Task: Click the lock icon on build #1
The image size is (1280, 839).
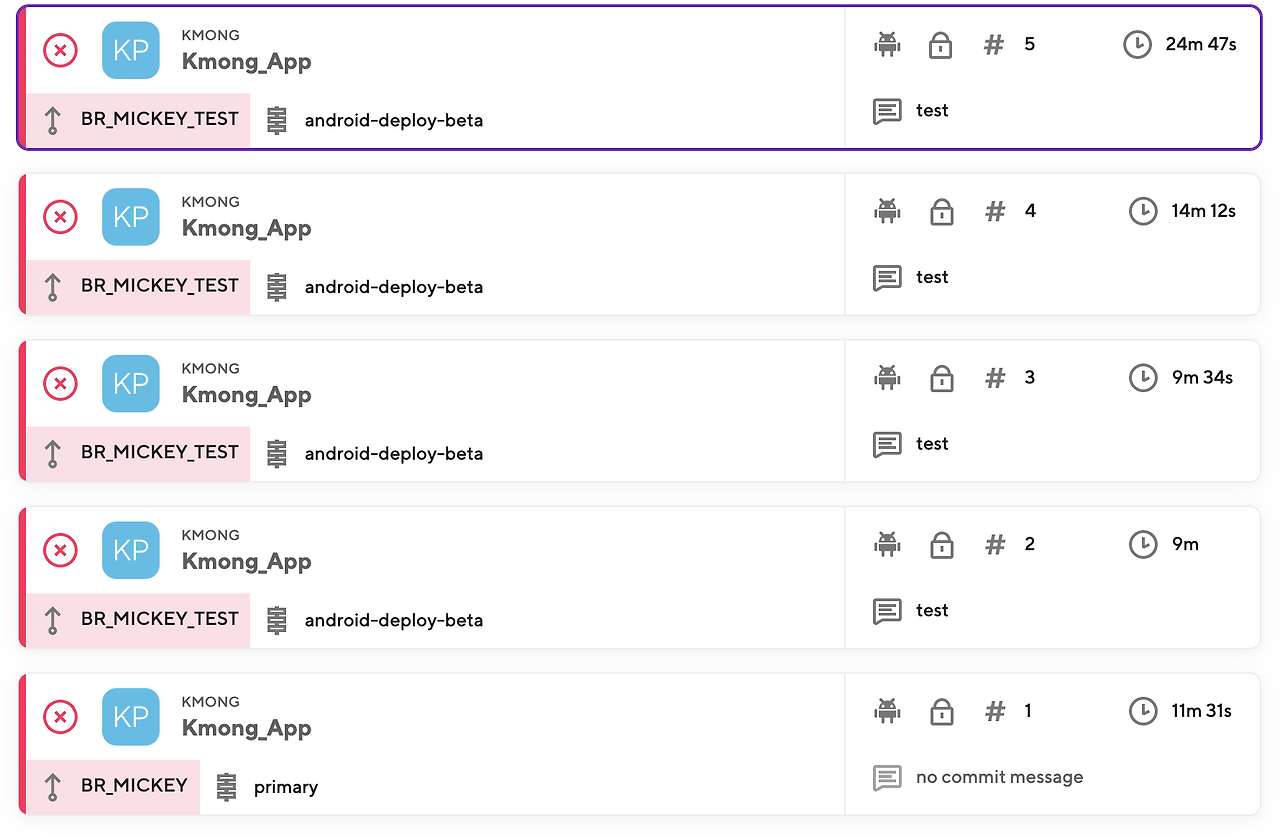Action: click(x=940, y=711)
